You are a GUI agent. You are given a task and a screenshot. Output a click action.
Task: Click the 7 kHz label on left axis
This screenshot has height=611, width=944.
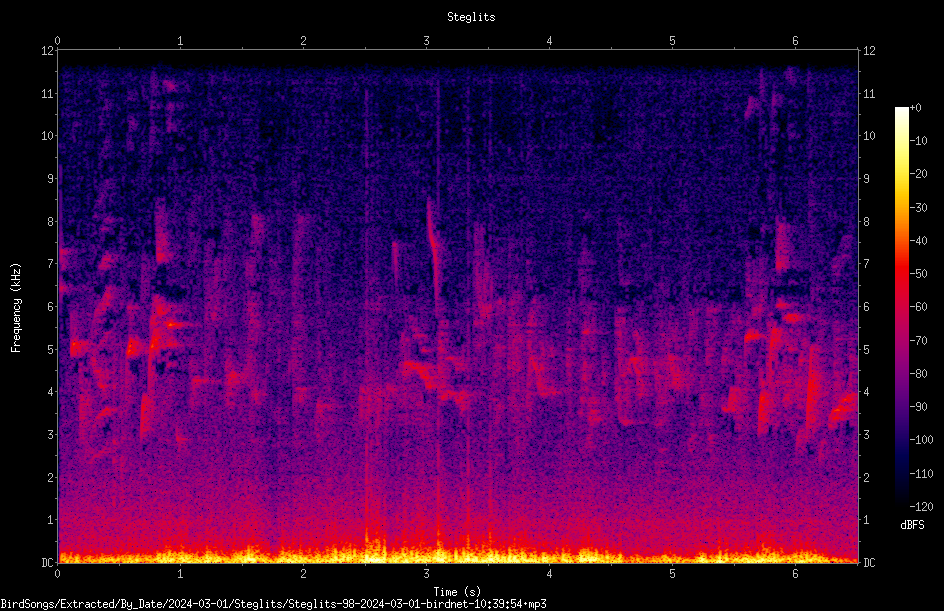point(51,264)
